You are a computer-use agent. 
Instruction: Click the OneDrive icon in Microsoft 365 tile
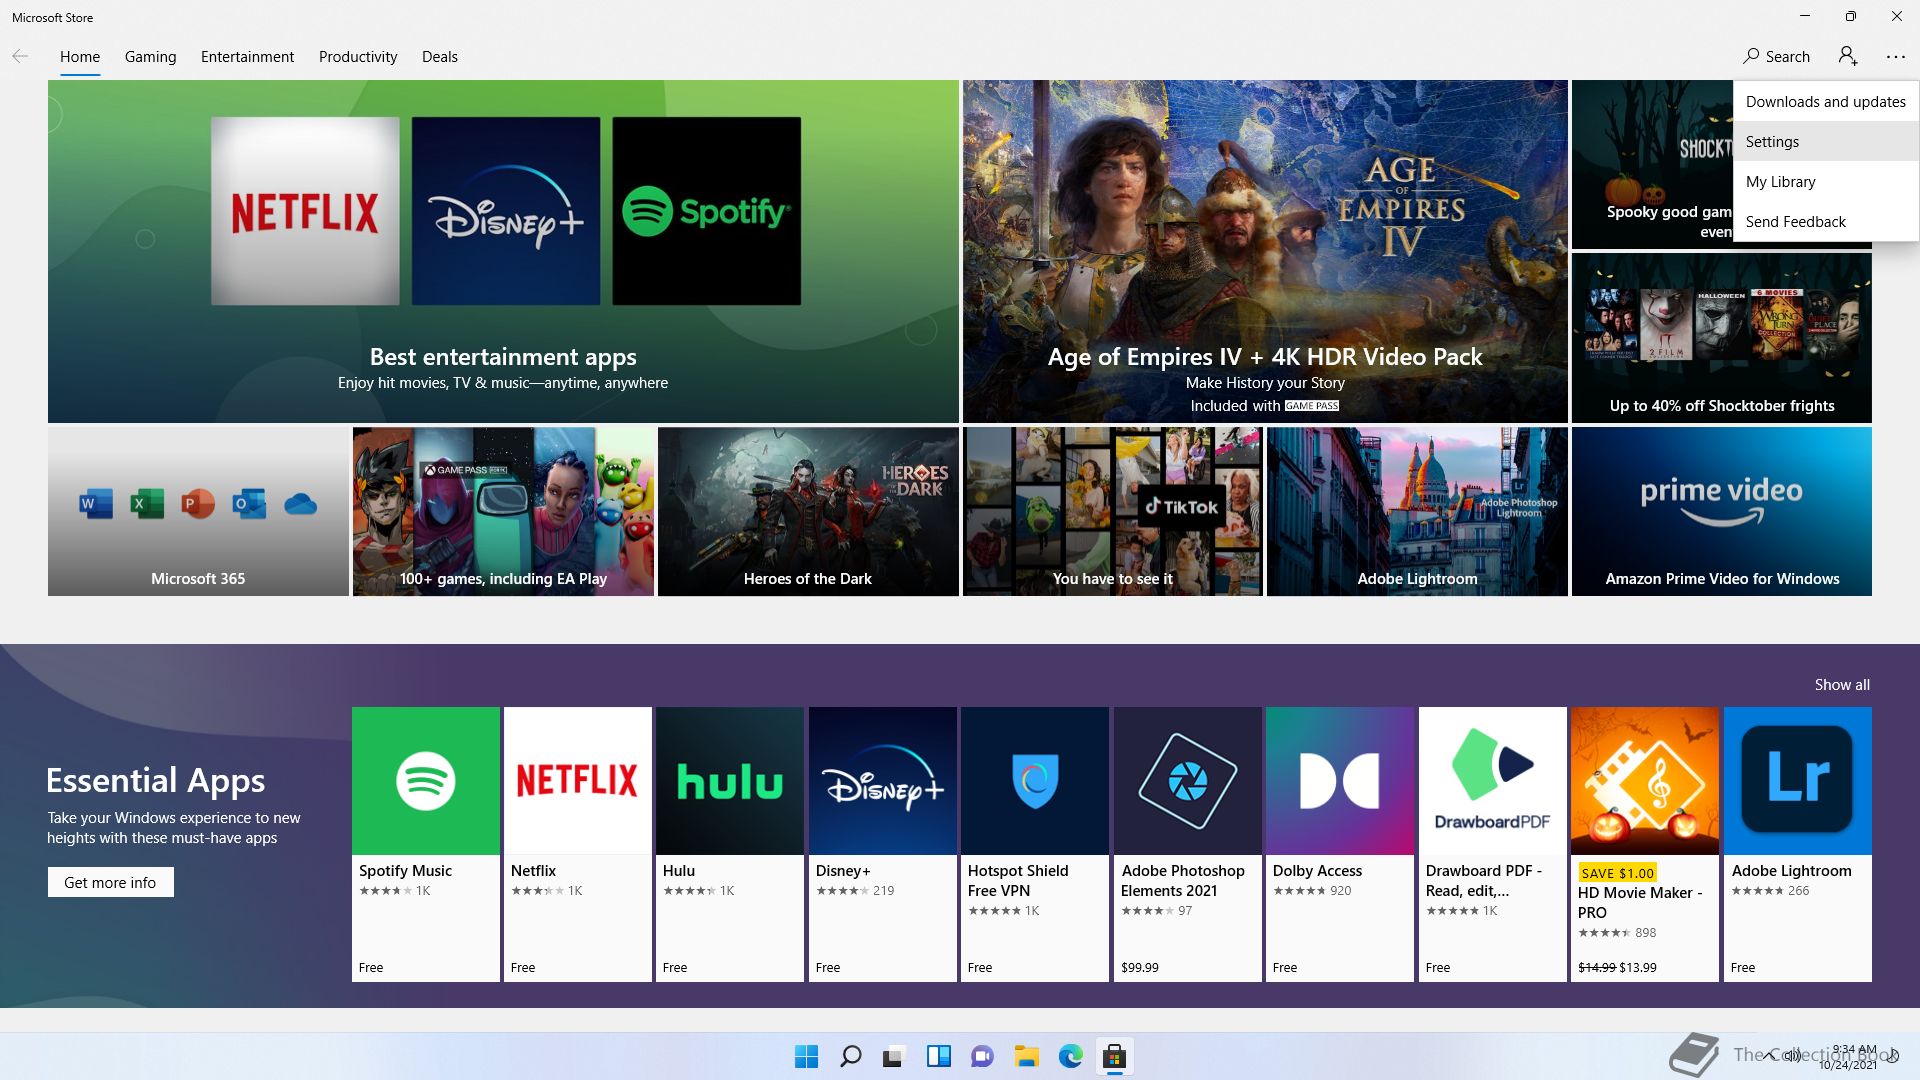point(300,504)
